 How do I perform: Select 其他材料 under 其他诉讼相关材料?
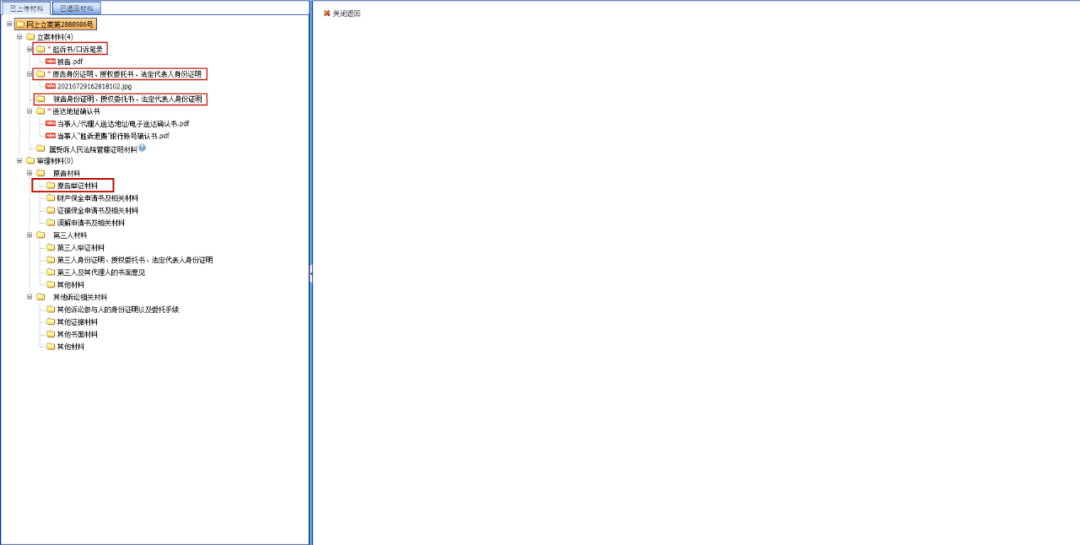[70, 347]
